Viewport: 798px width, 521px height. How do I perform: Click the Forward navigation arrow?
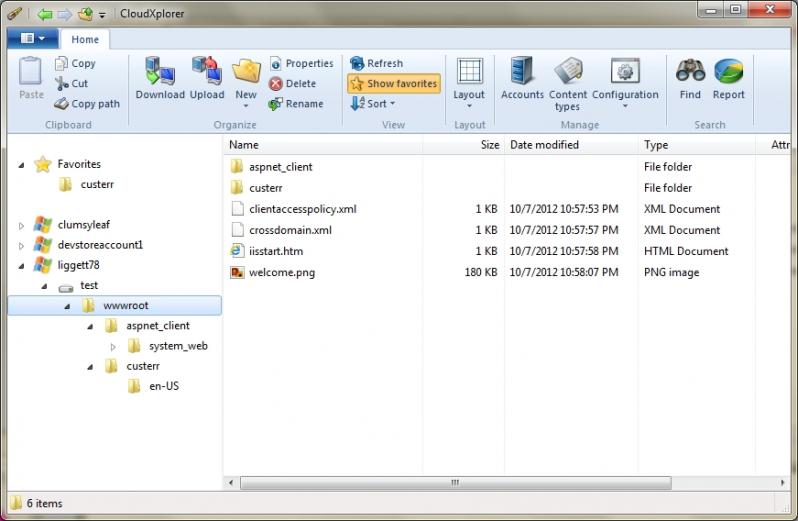(x=65, y=14)
